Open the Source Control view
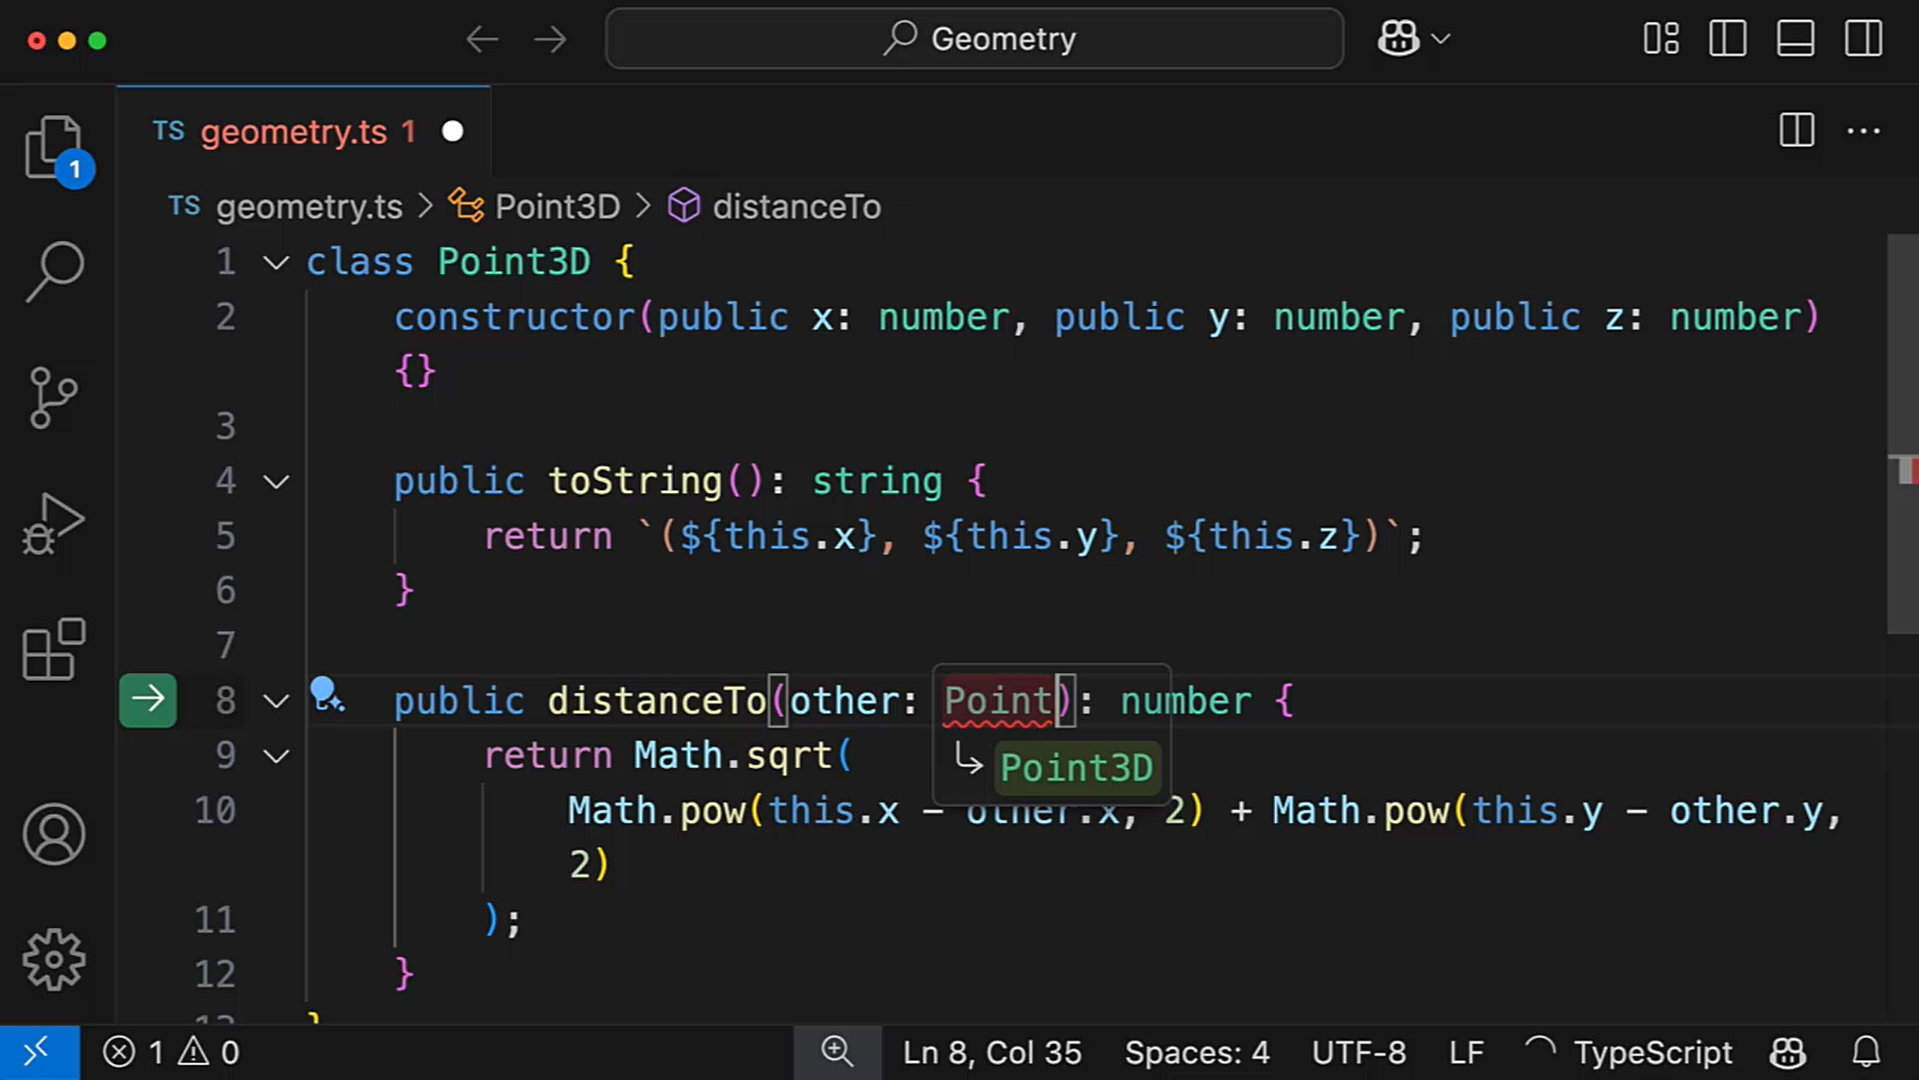The width and height of the screenshot is (1919, 1080). 54,397
